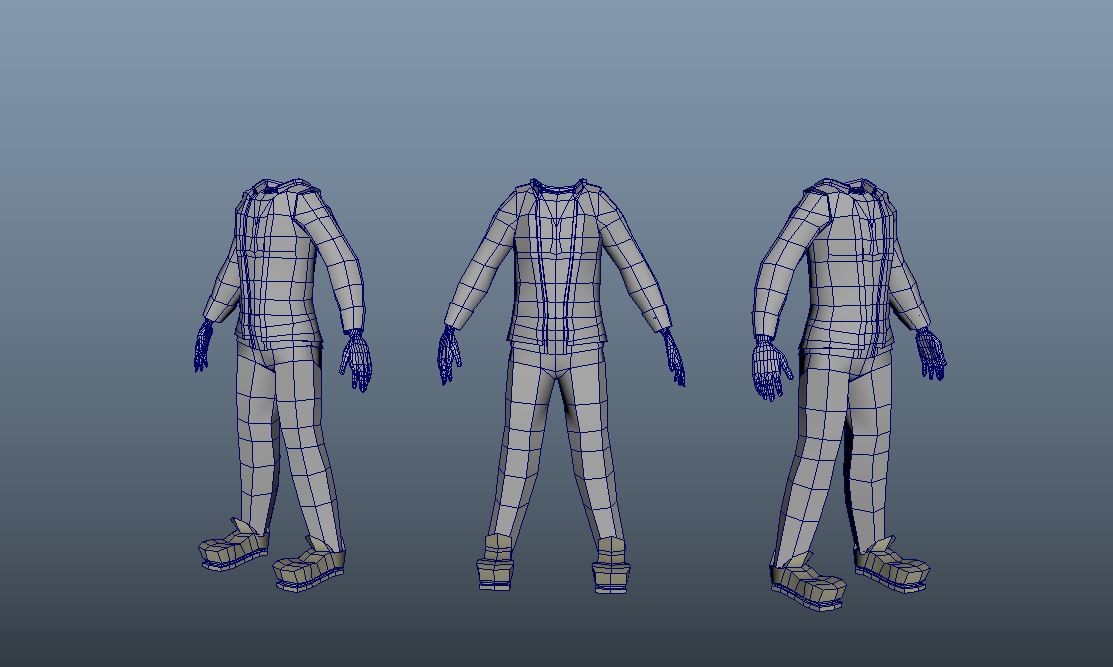The width and height of the screenshot is (1113, 667).
Task: Select the center model's viewer-right shoe
Action: tap(610, 565)
